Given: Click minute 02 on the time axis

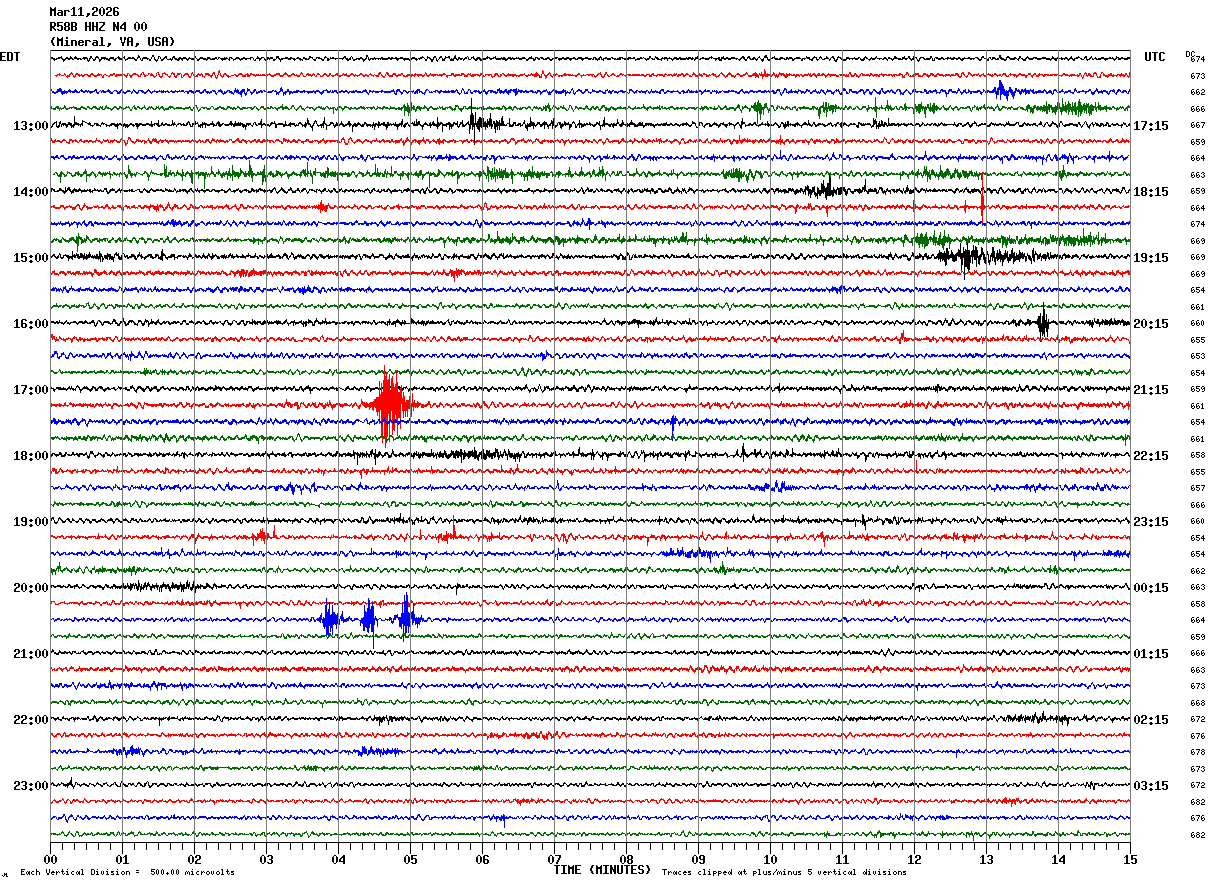Looking at the screenshot, I should tap(194, 859).
